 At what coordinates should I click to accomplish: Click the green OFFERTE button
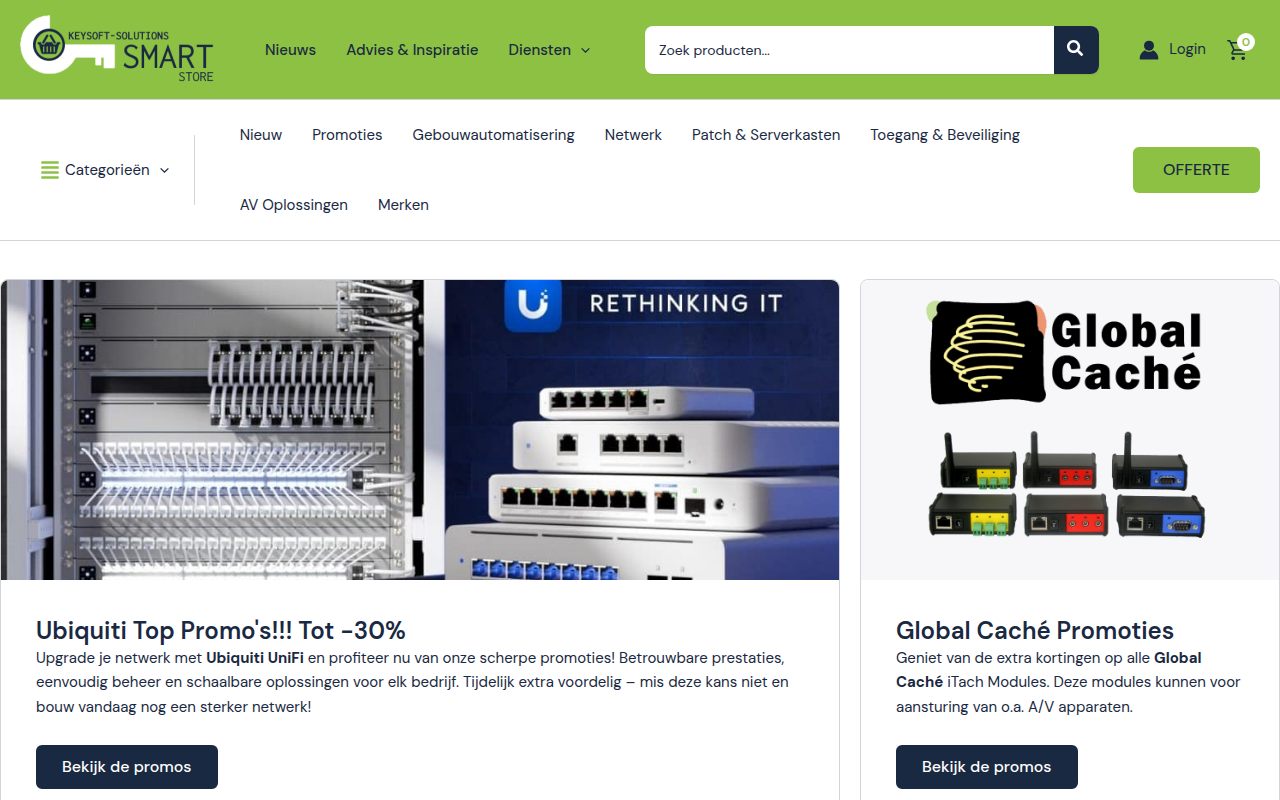click(1196, 170)
